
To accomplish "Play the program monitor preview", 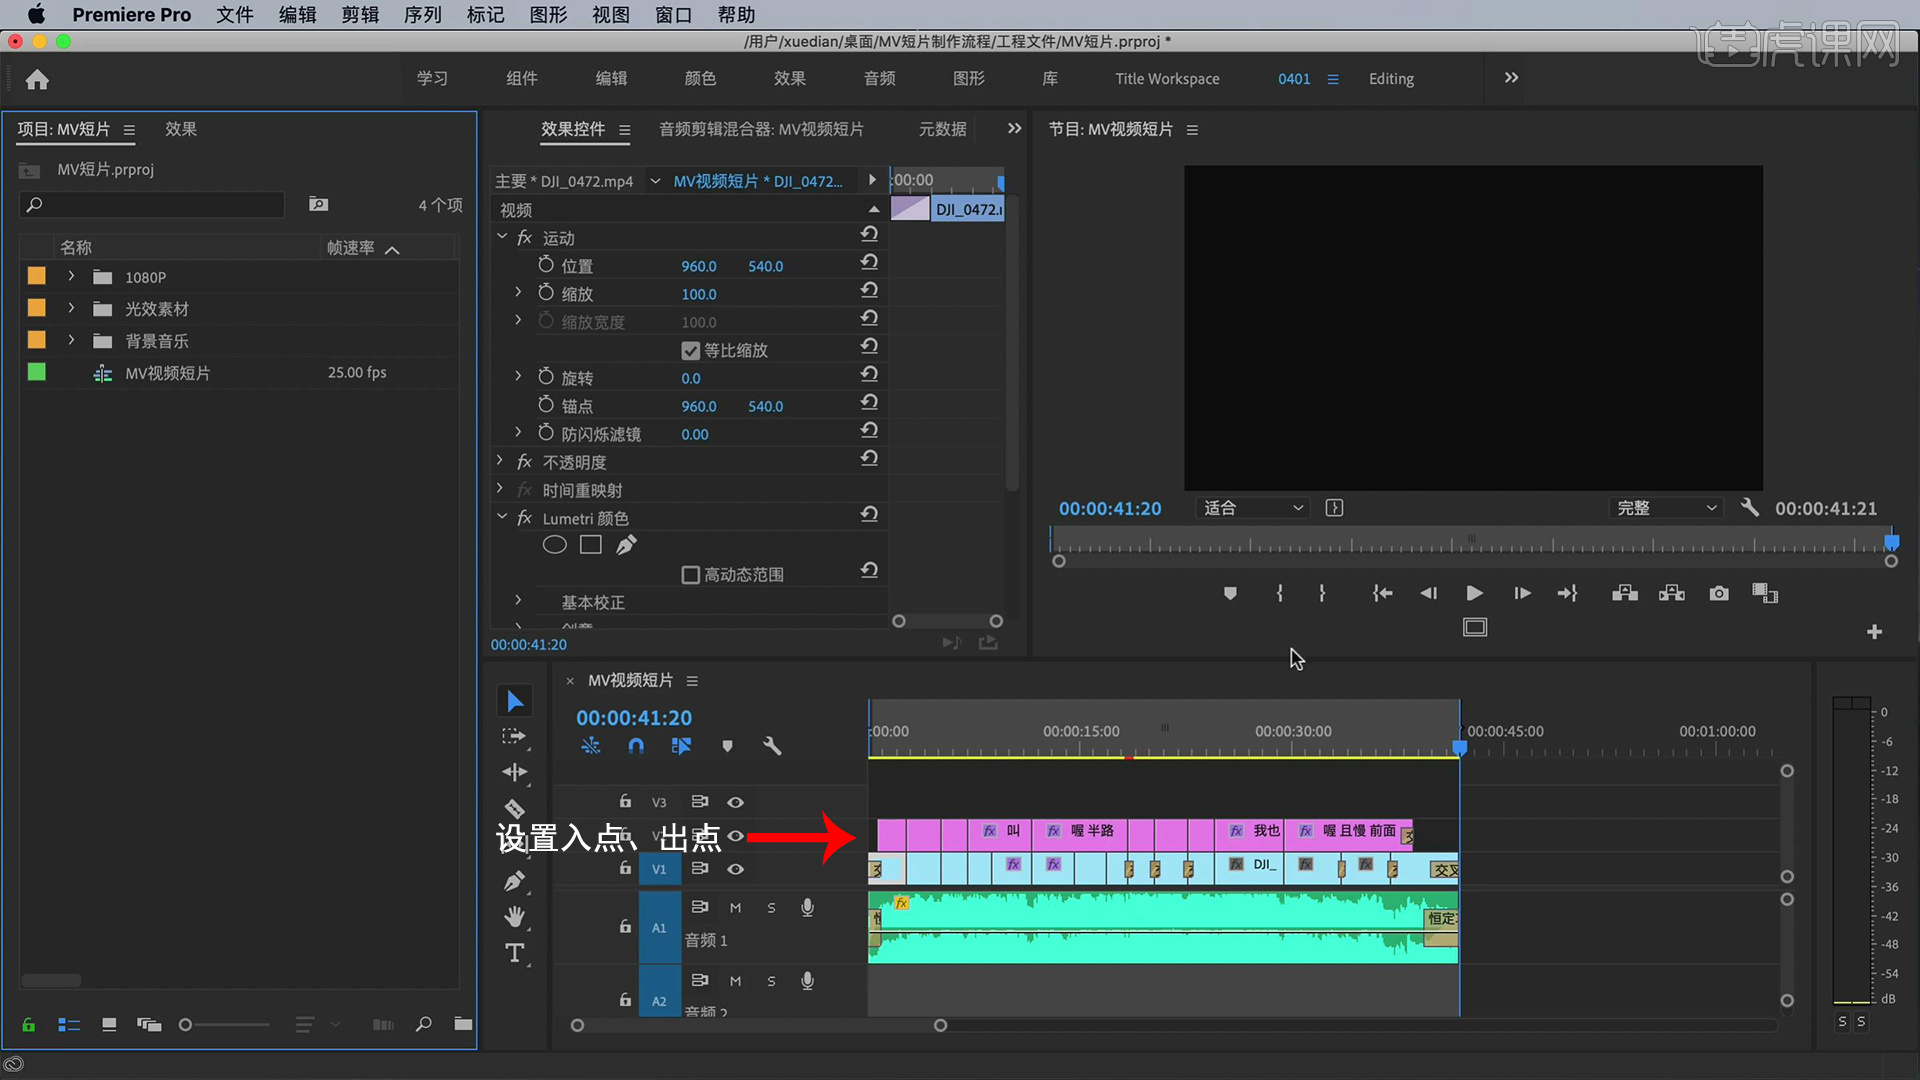I will 1474,594.
